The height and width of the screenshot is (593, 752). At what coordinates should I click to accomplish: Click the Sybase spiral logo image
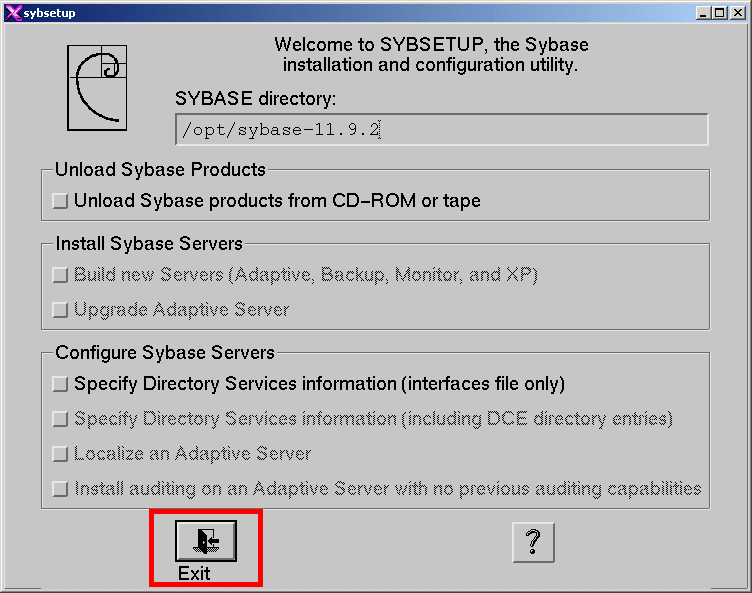coord(97,88)
